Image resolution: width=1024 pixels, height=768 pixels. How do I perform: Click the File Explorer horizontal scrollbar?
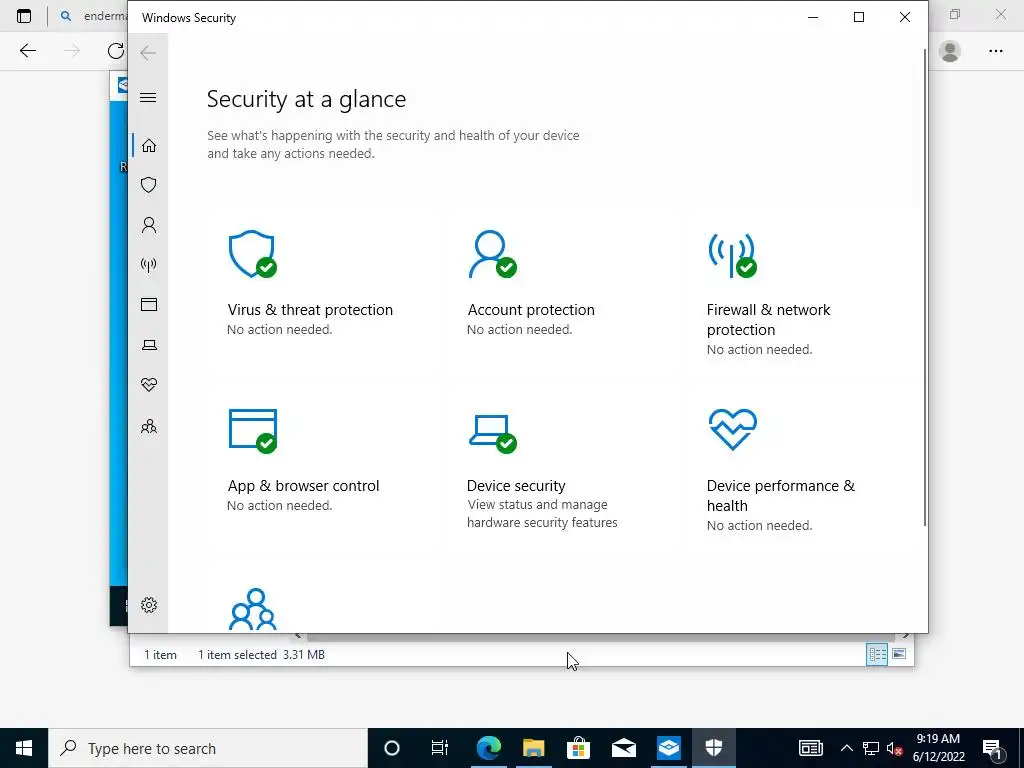point(601,636)
